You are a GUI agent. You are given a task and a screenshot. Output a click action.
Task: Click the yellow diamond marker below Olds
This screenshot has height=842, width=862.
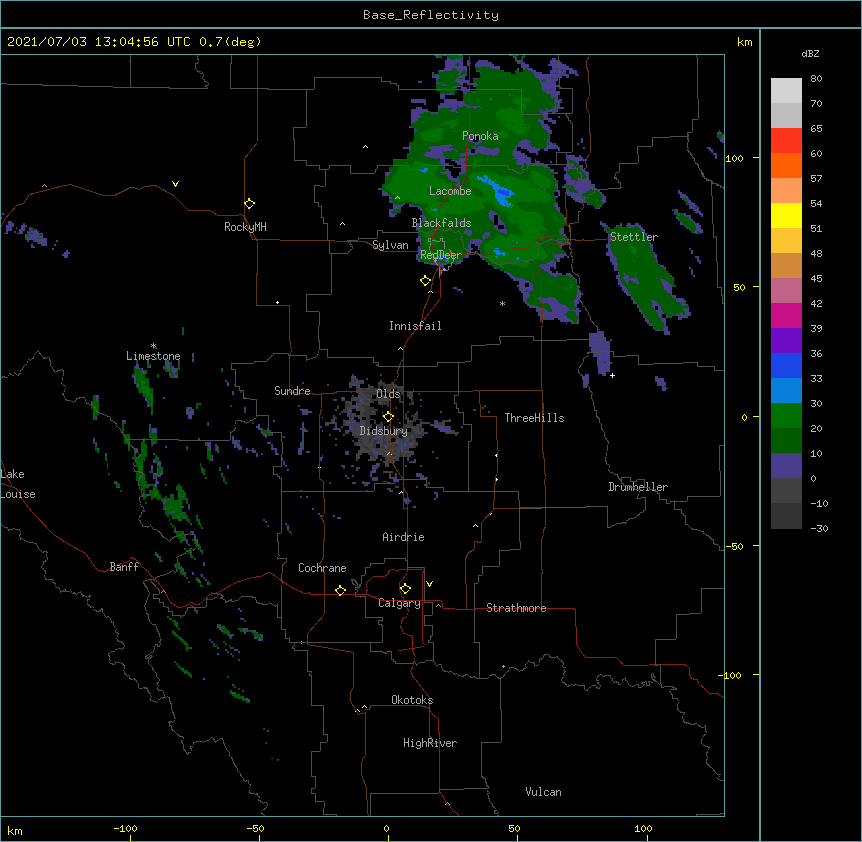tap(388, 417)
